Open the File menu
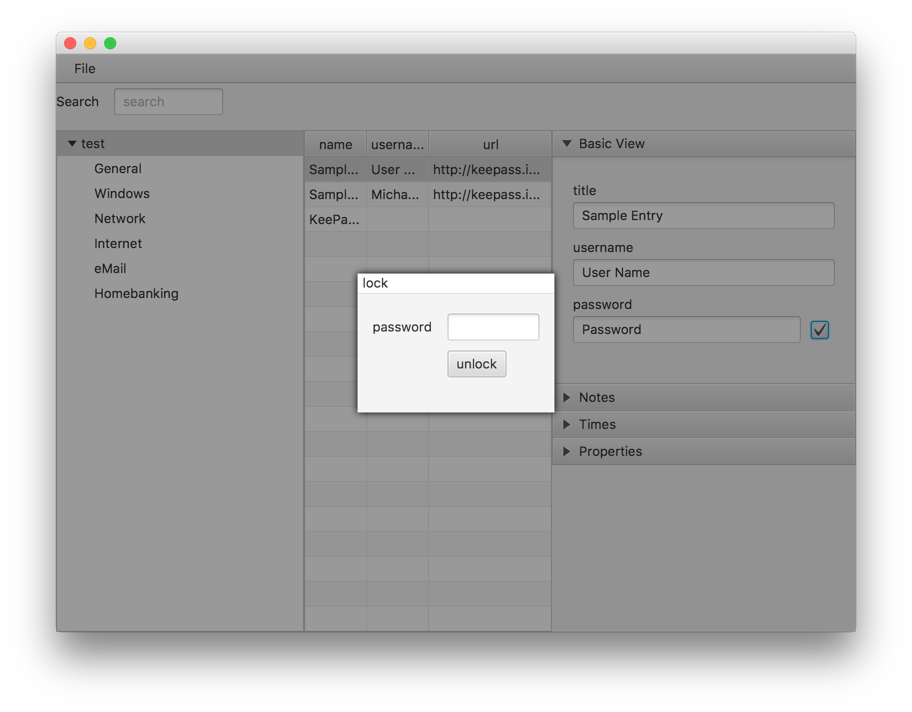Viewport: 912px width, 712px height. pyautogui.click(x=85, y=69)
